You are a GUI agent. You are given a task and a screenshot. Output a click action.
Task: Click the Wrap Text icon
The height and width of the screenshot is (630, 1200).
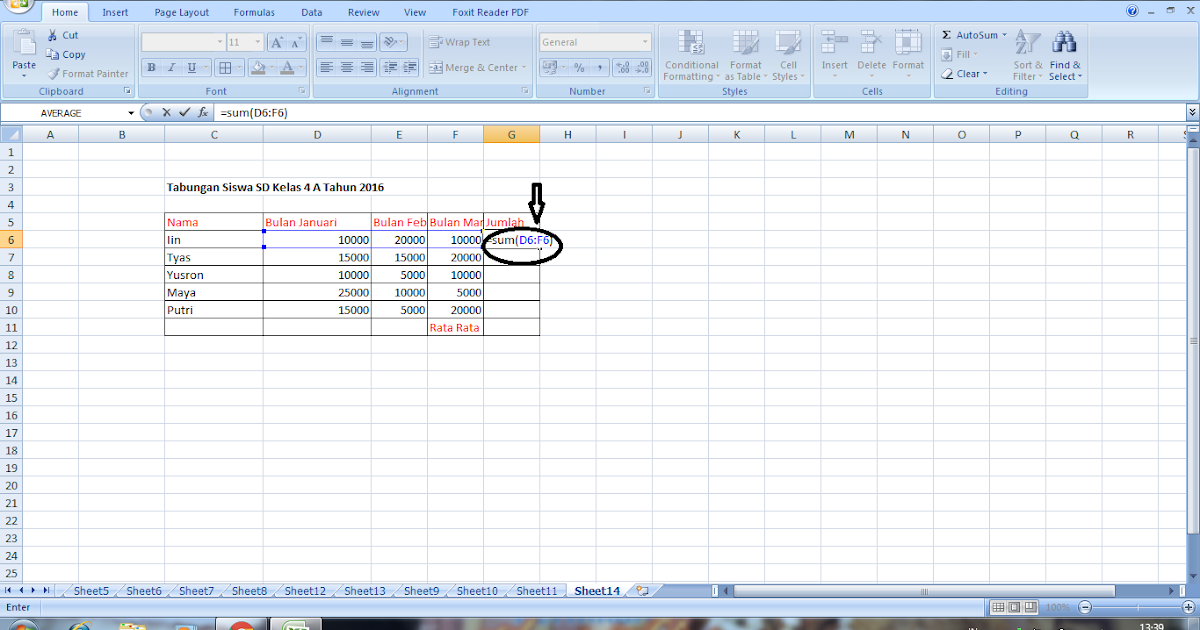(x=437, y=41)
